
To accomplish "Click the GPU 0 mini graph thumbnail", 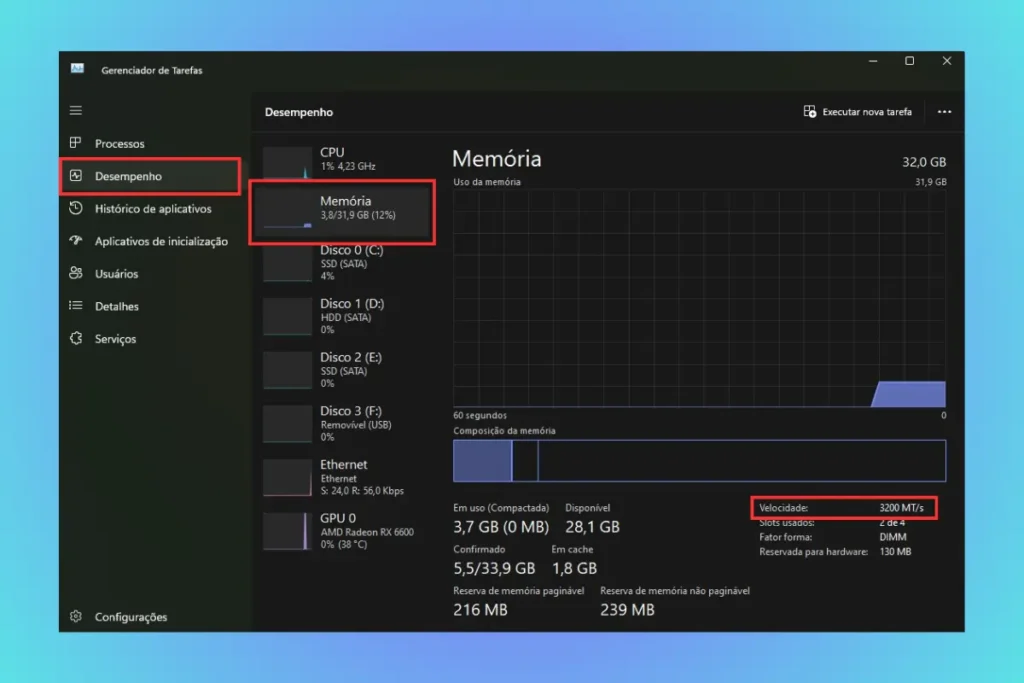I will [287, 531].
